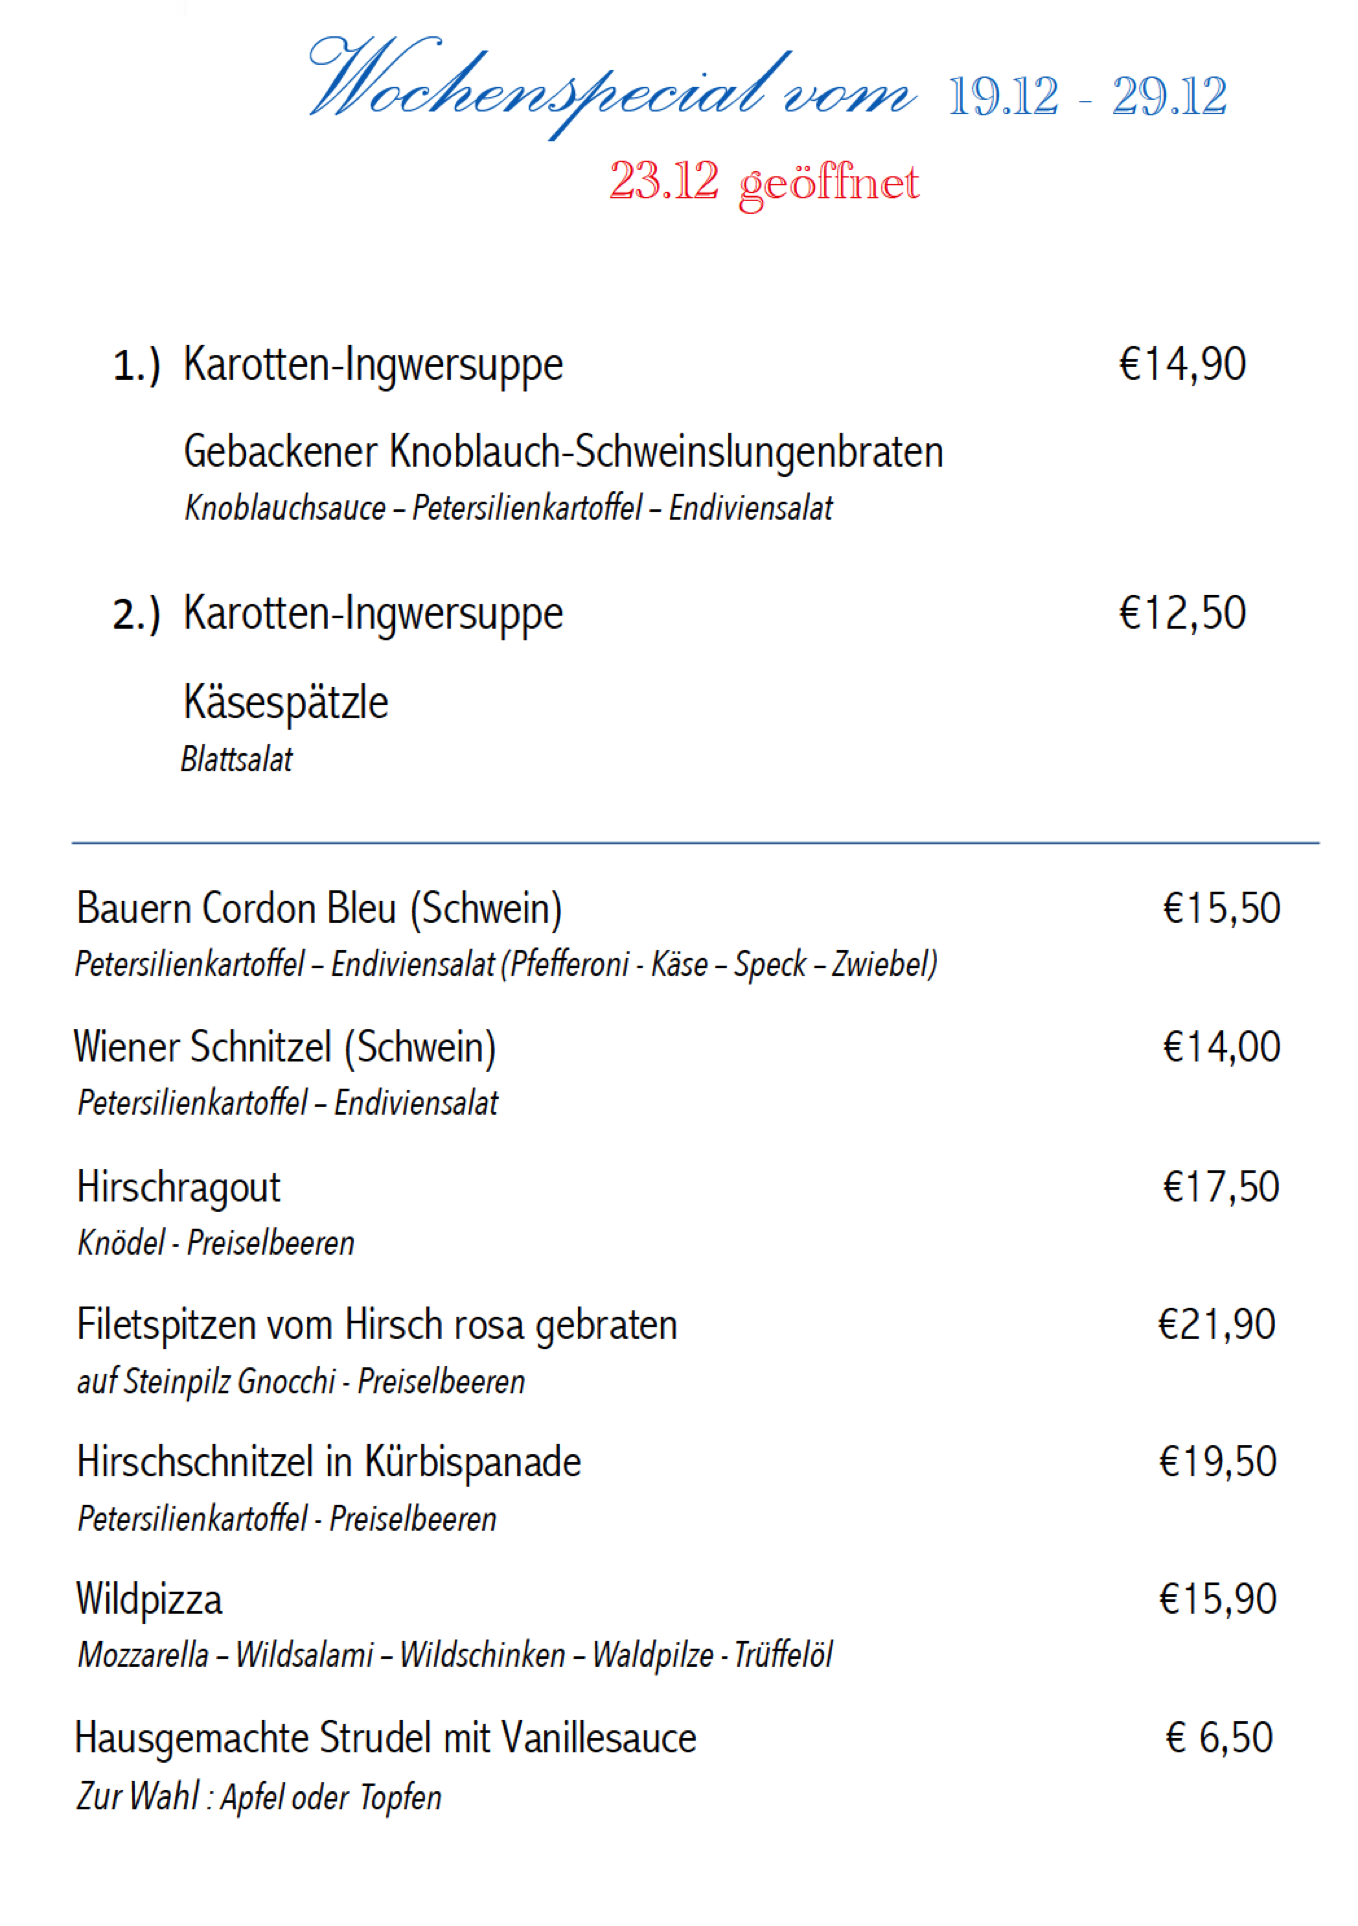1358x1926 pixels.
Task: Click the €17,50 Hirschragout price
Action: [1221, 1187]
